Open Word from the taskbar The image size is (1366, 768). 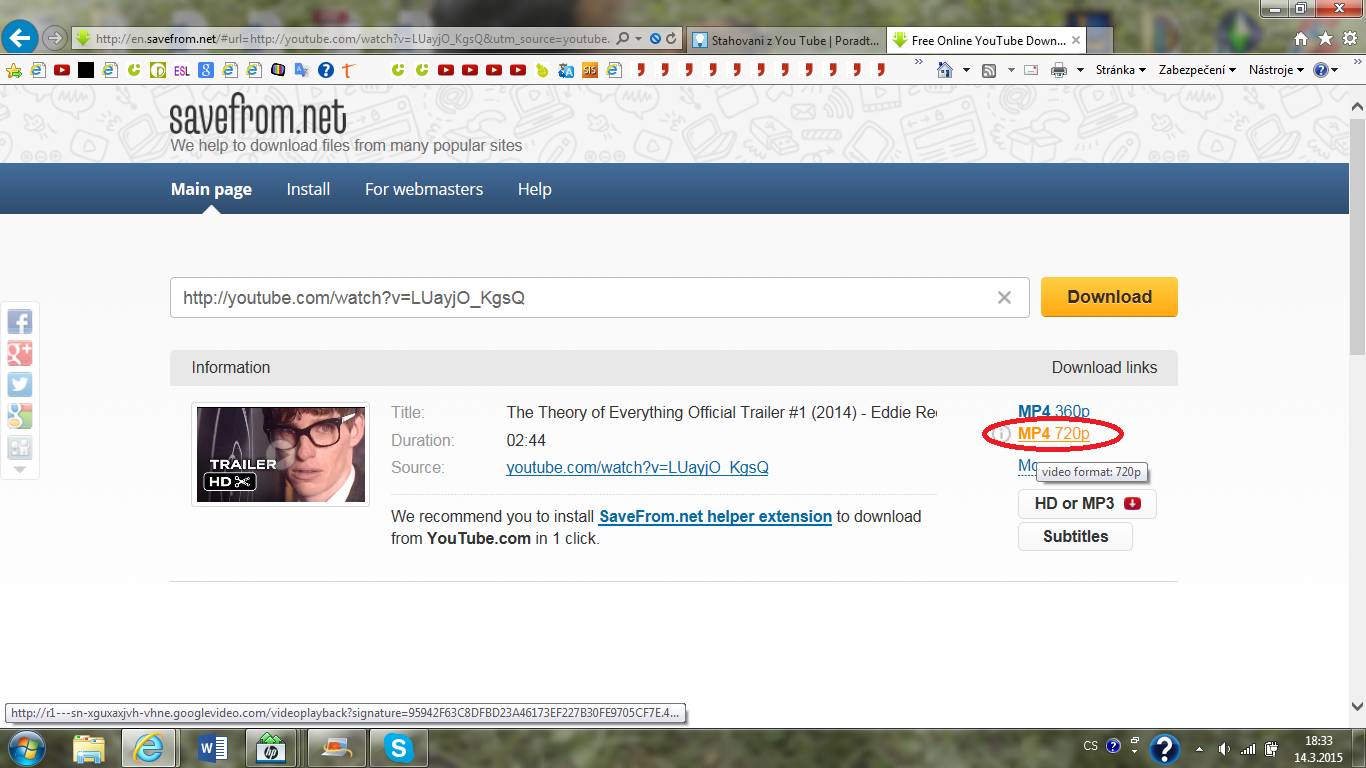pyautogui.click(x=213, y=747)
